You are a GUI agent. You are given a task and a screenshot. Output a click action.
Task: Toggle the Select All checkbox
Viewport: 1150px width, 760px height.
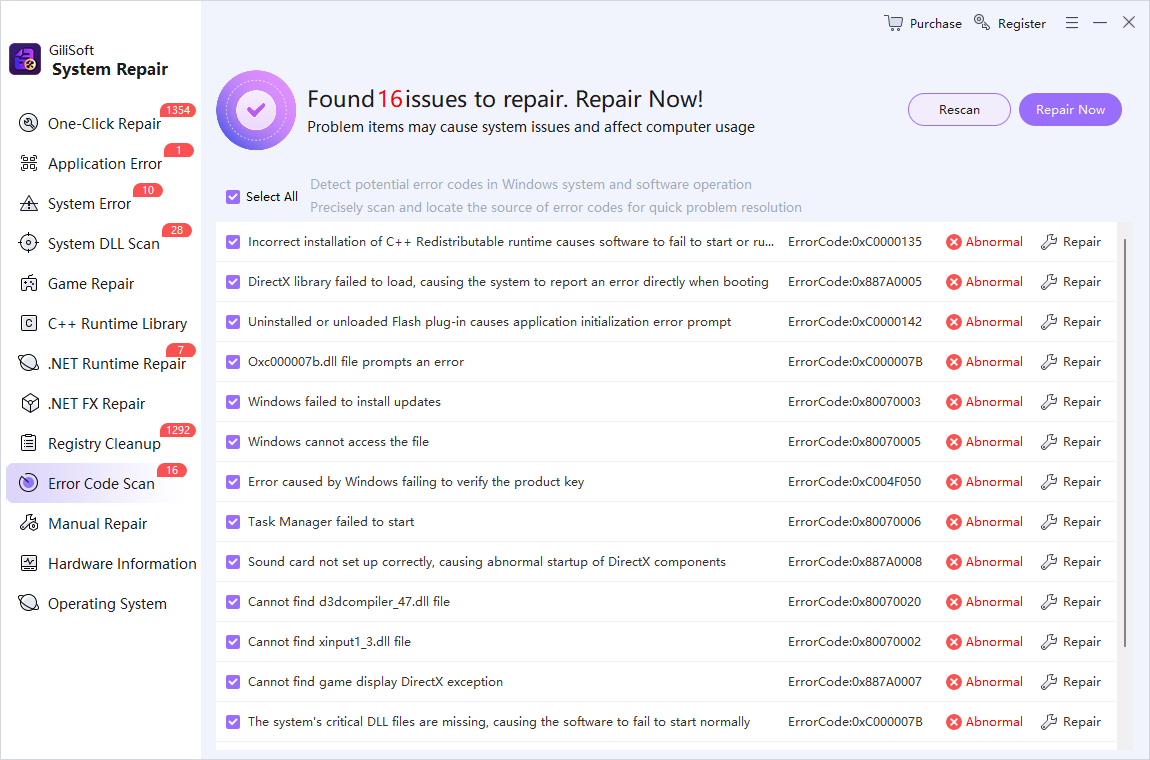click(233, 197)
